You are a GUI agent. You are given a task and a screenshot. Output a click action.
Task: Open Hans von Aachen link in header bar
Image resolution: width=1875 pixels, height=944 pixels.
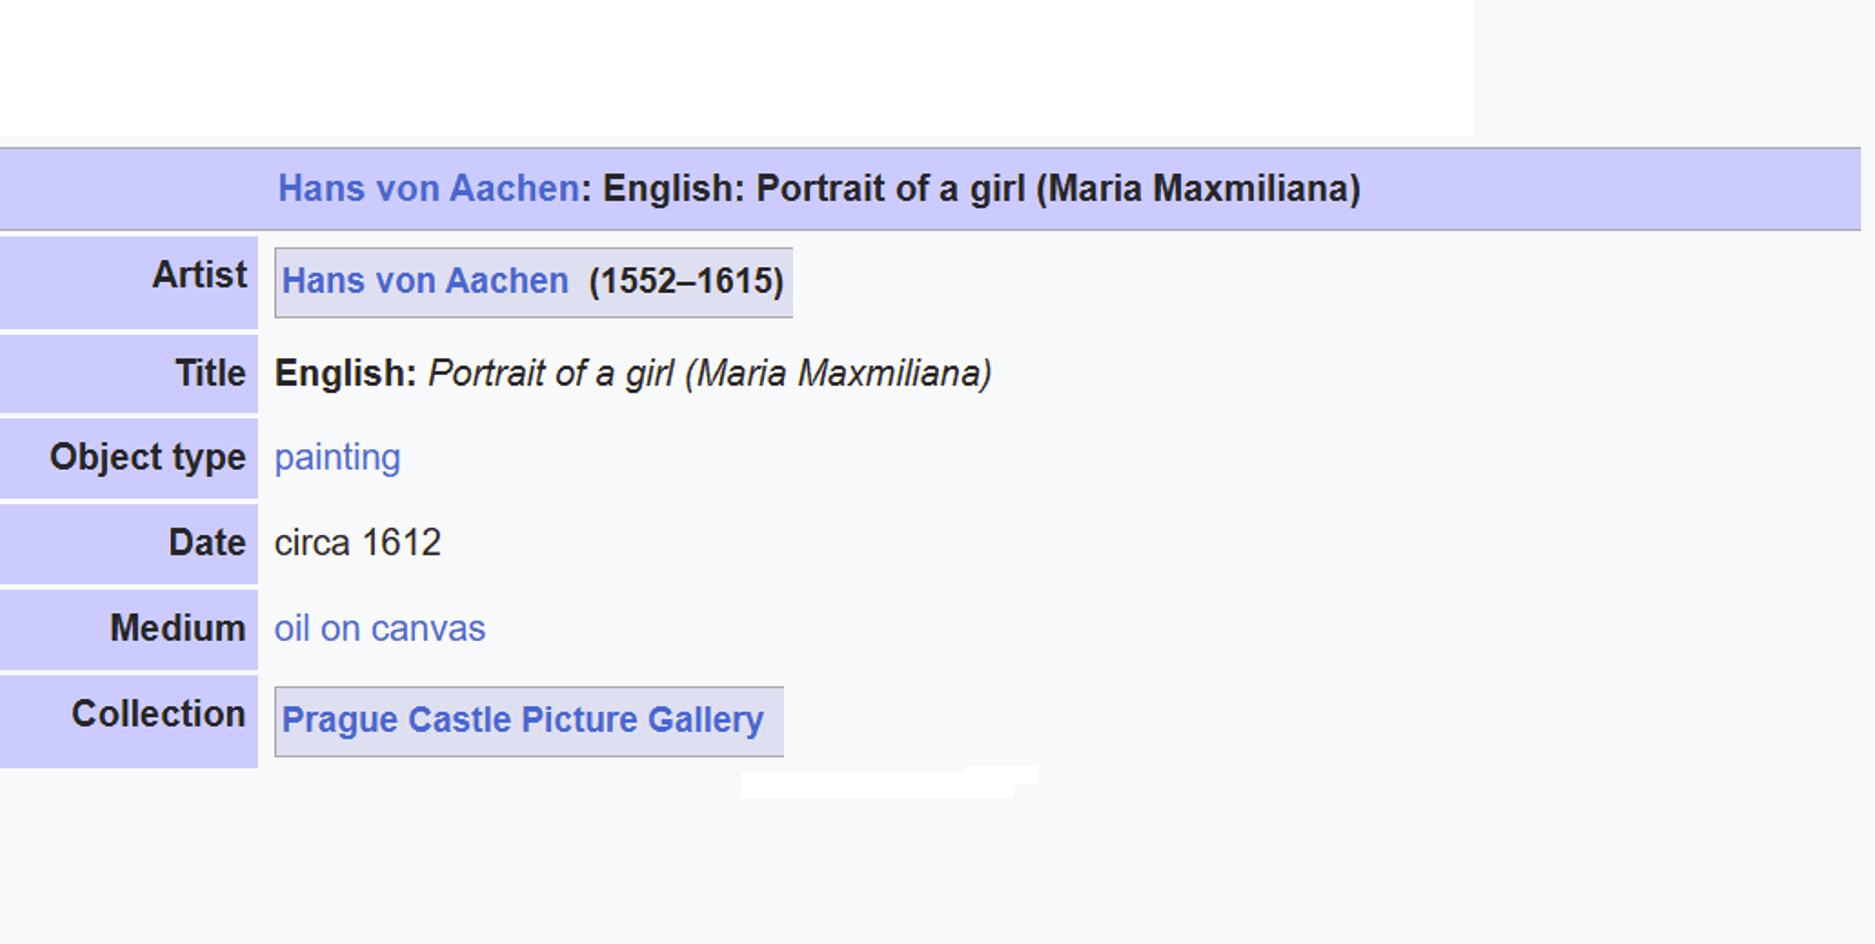[428, 188]
